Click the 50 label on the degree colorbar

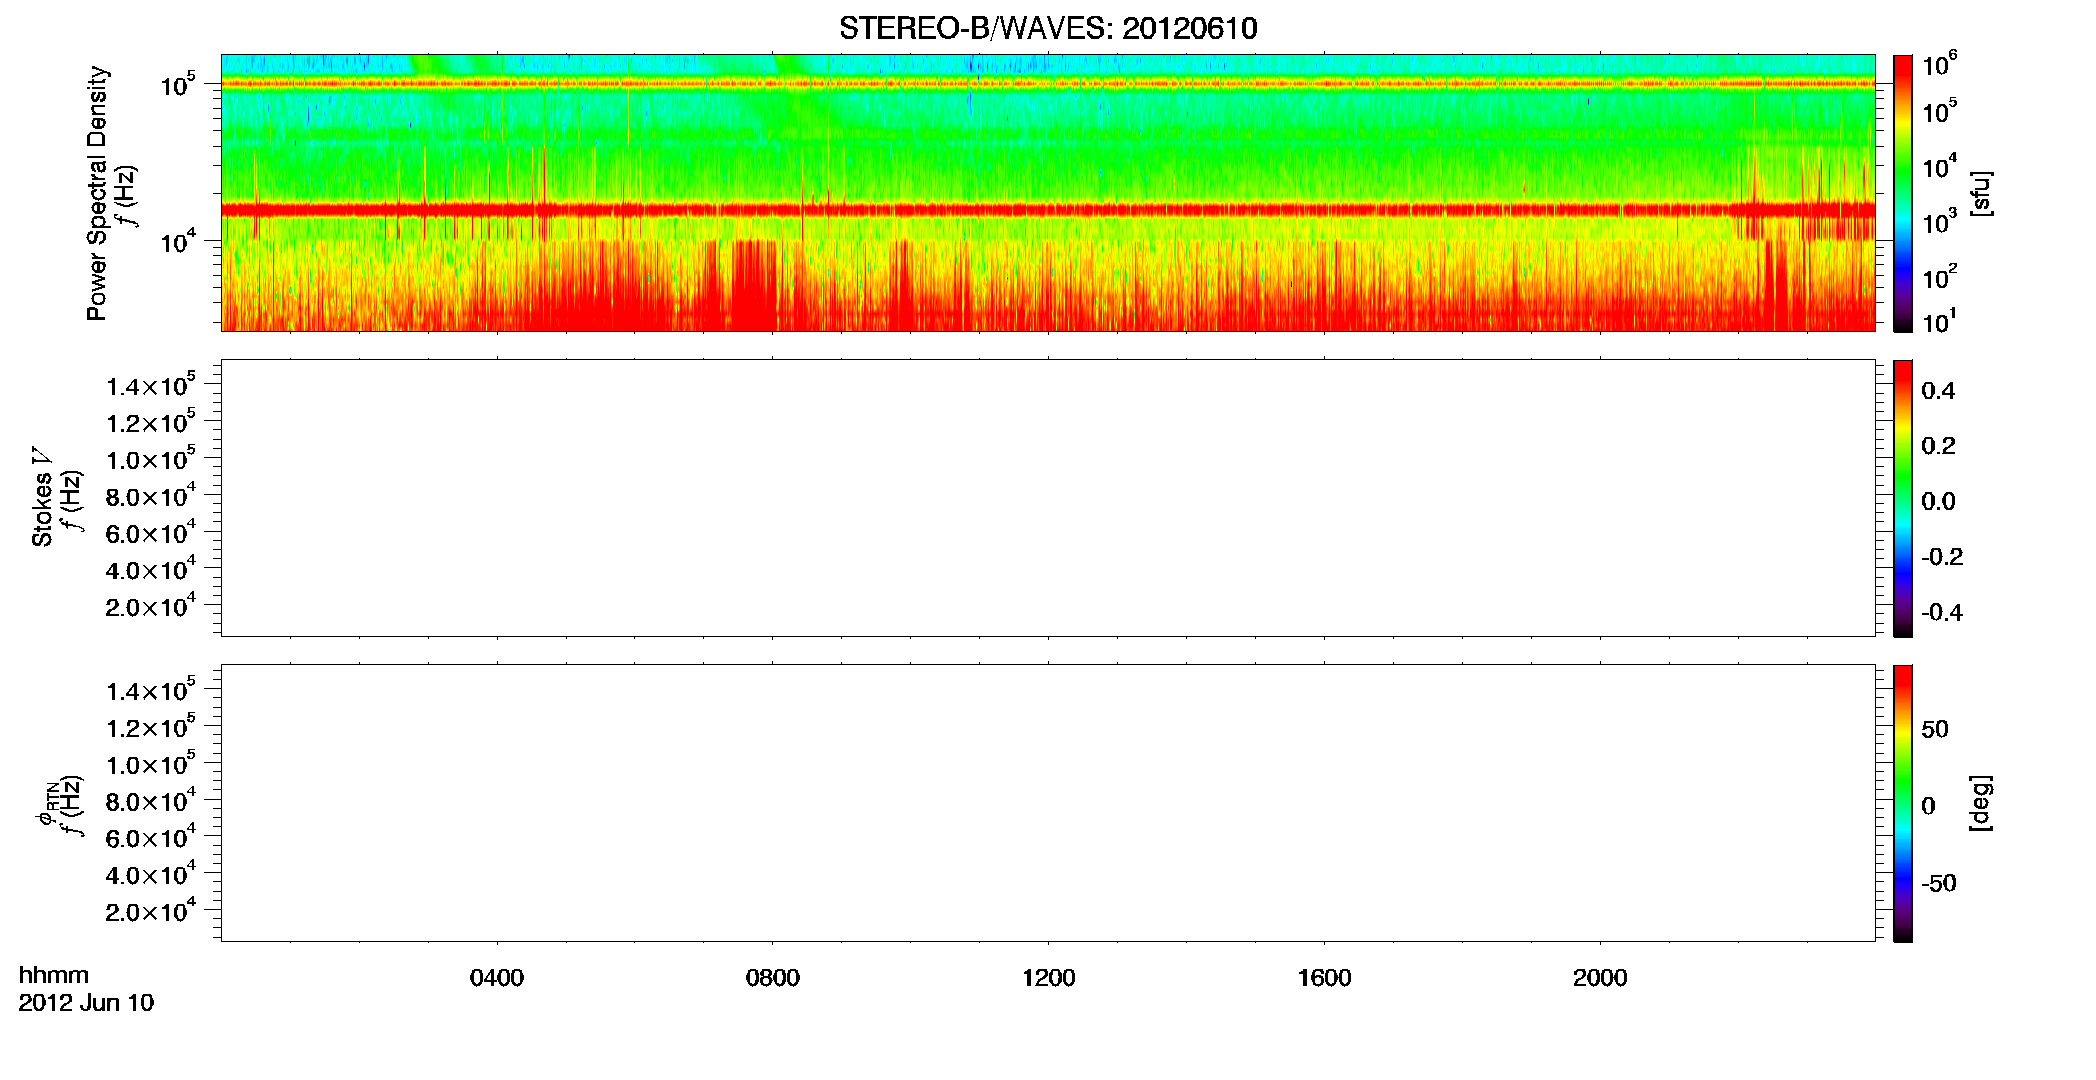tap(1935, 729)
